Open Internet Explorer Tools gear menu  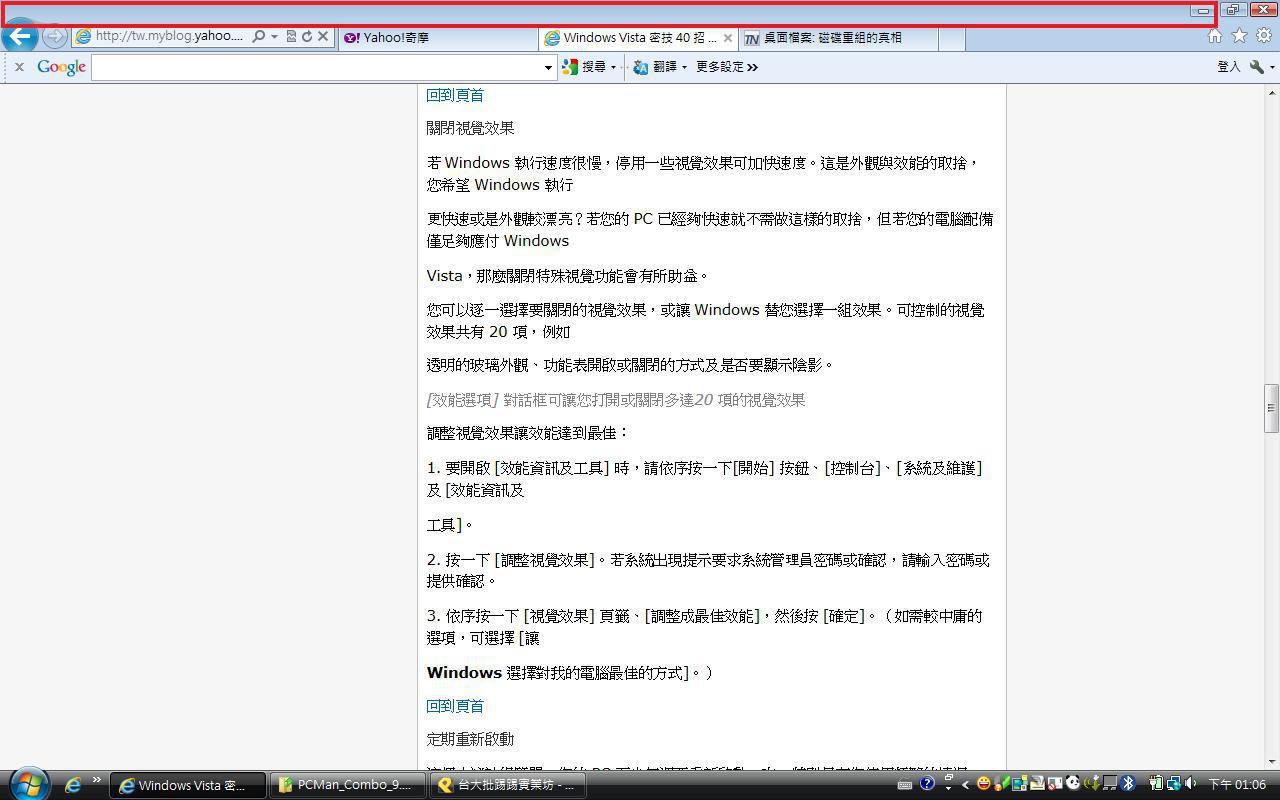[1264, 36]
